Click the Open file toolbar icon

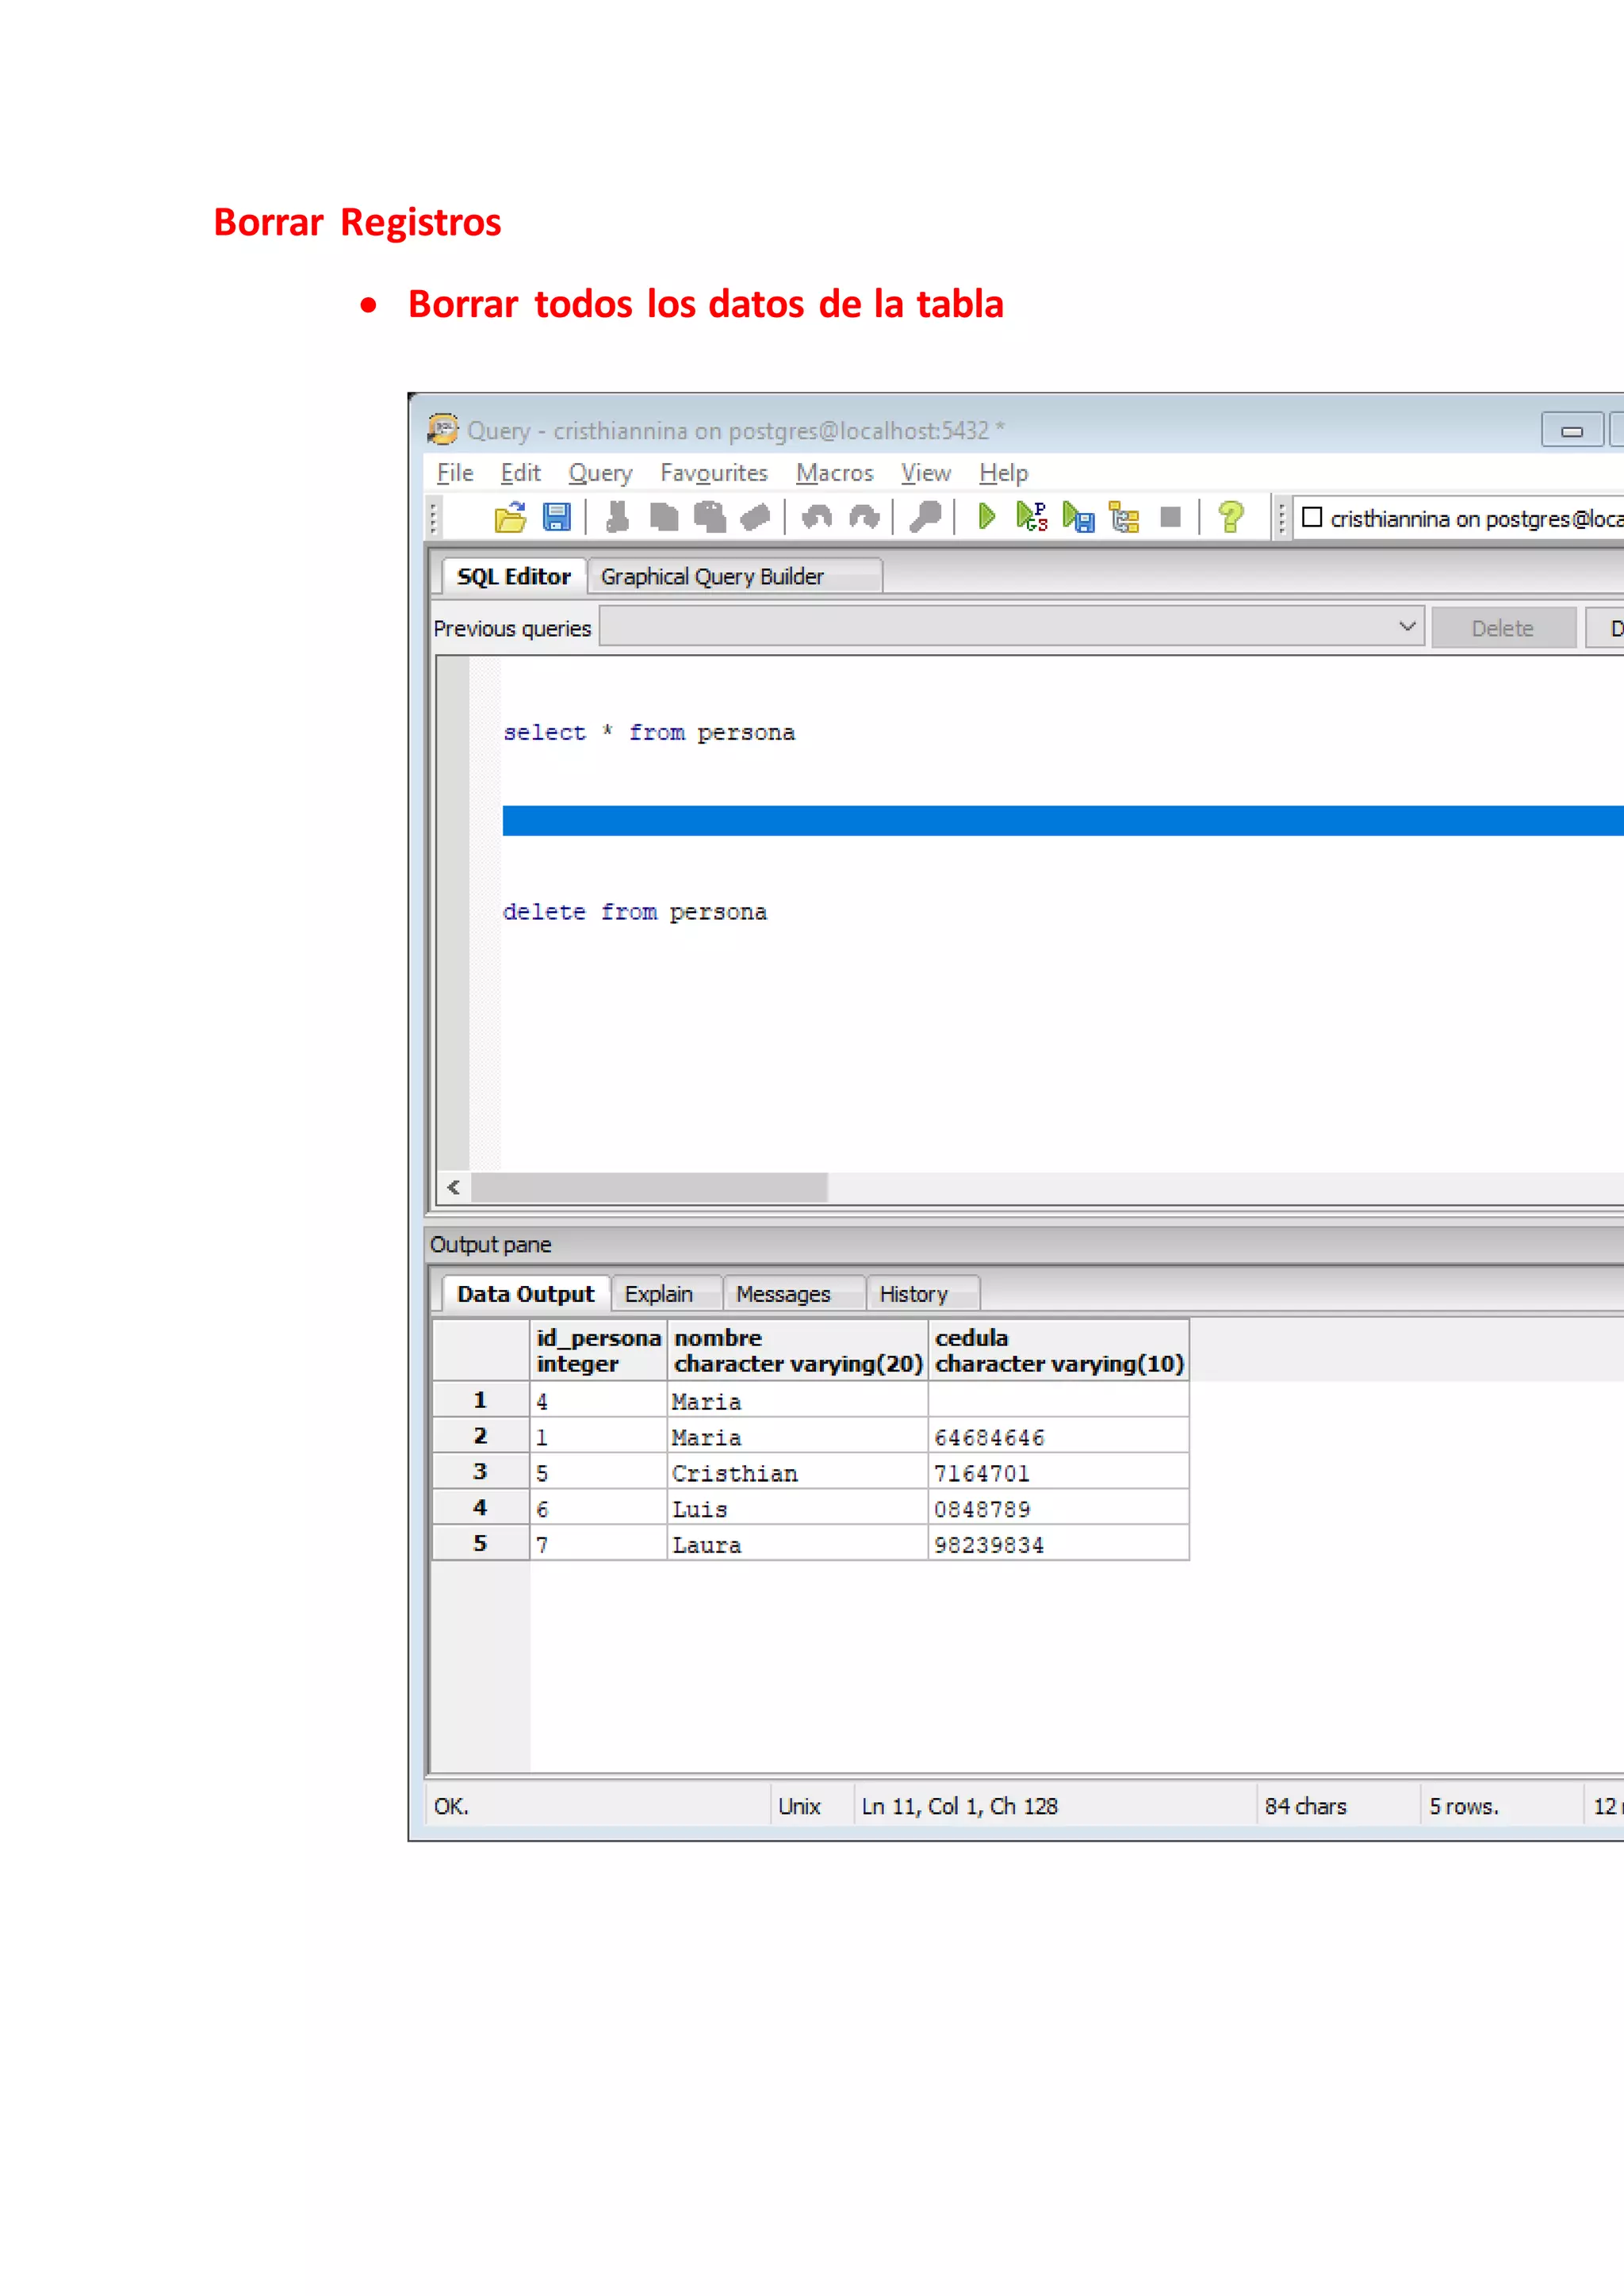point(510,517)
